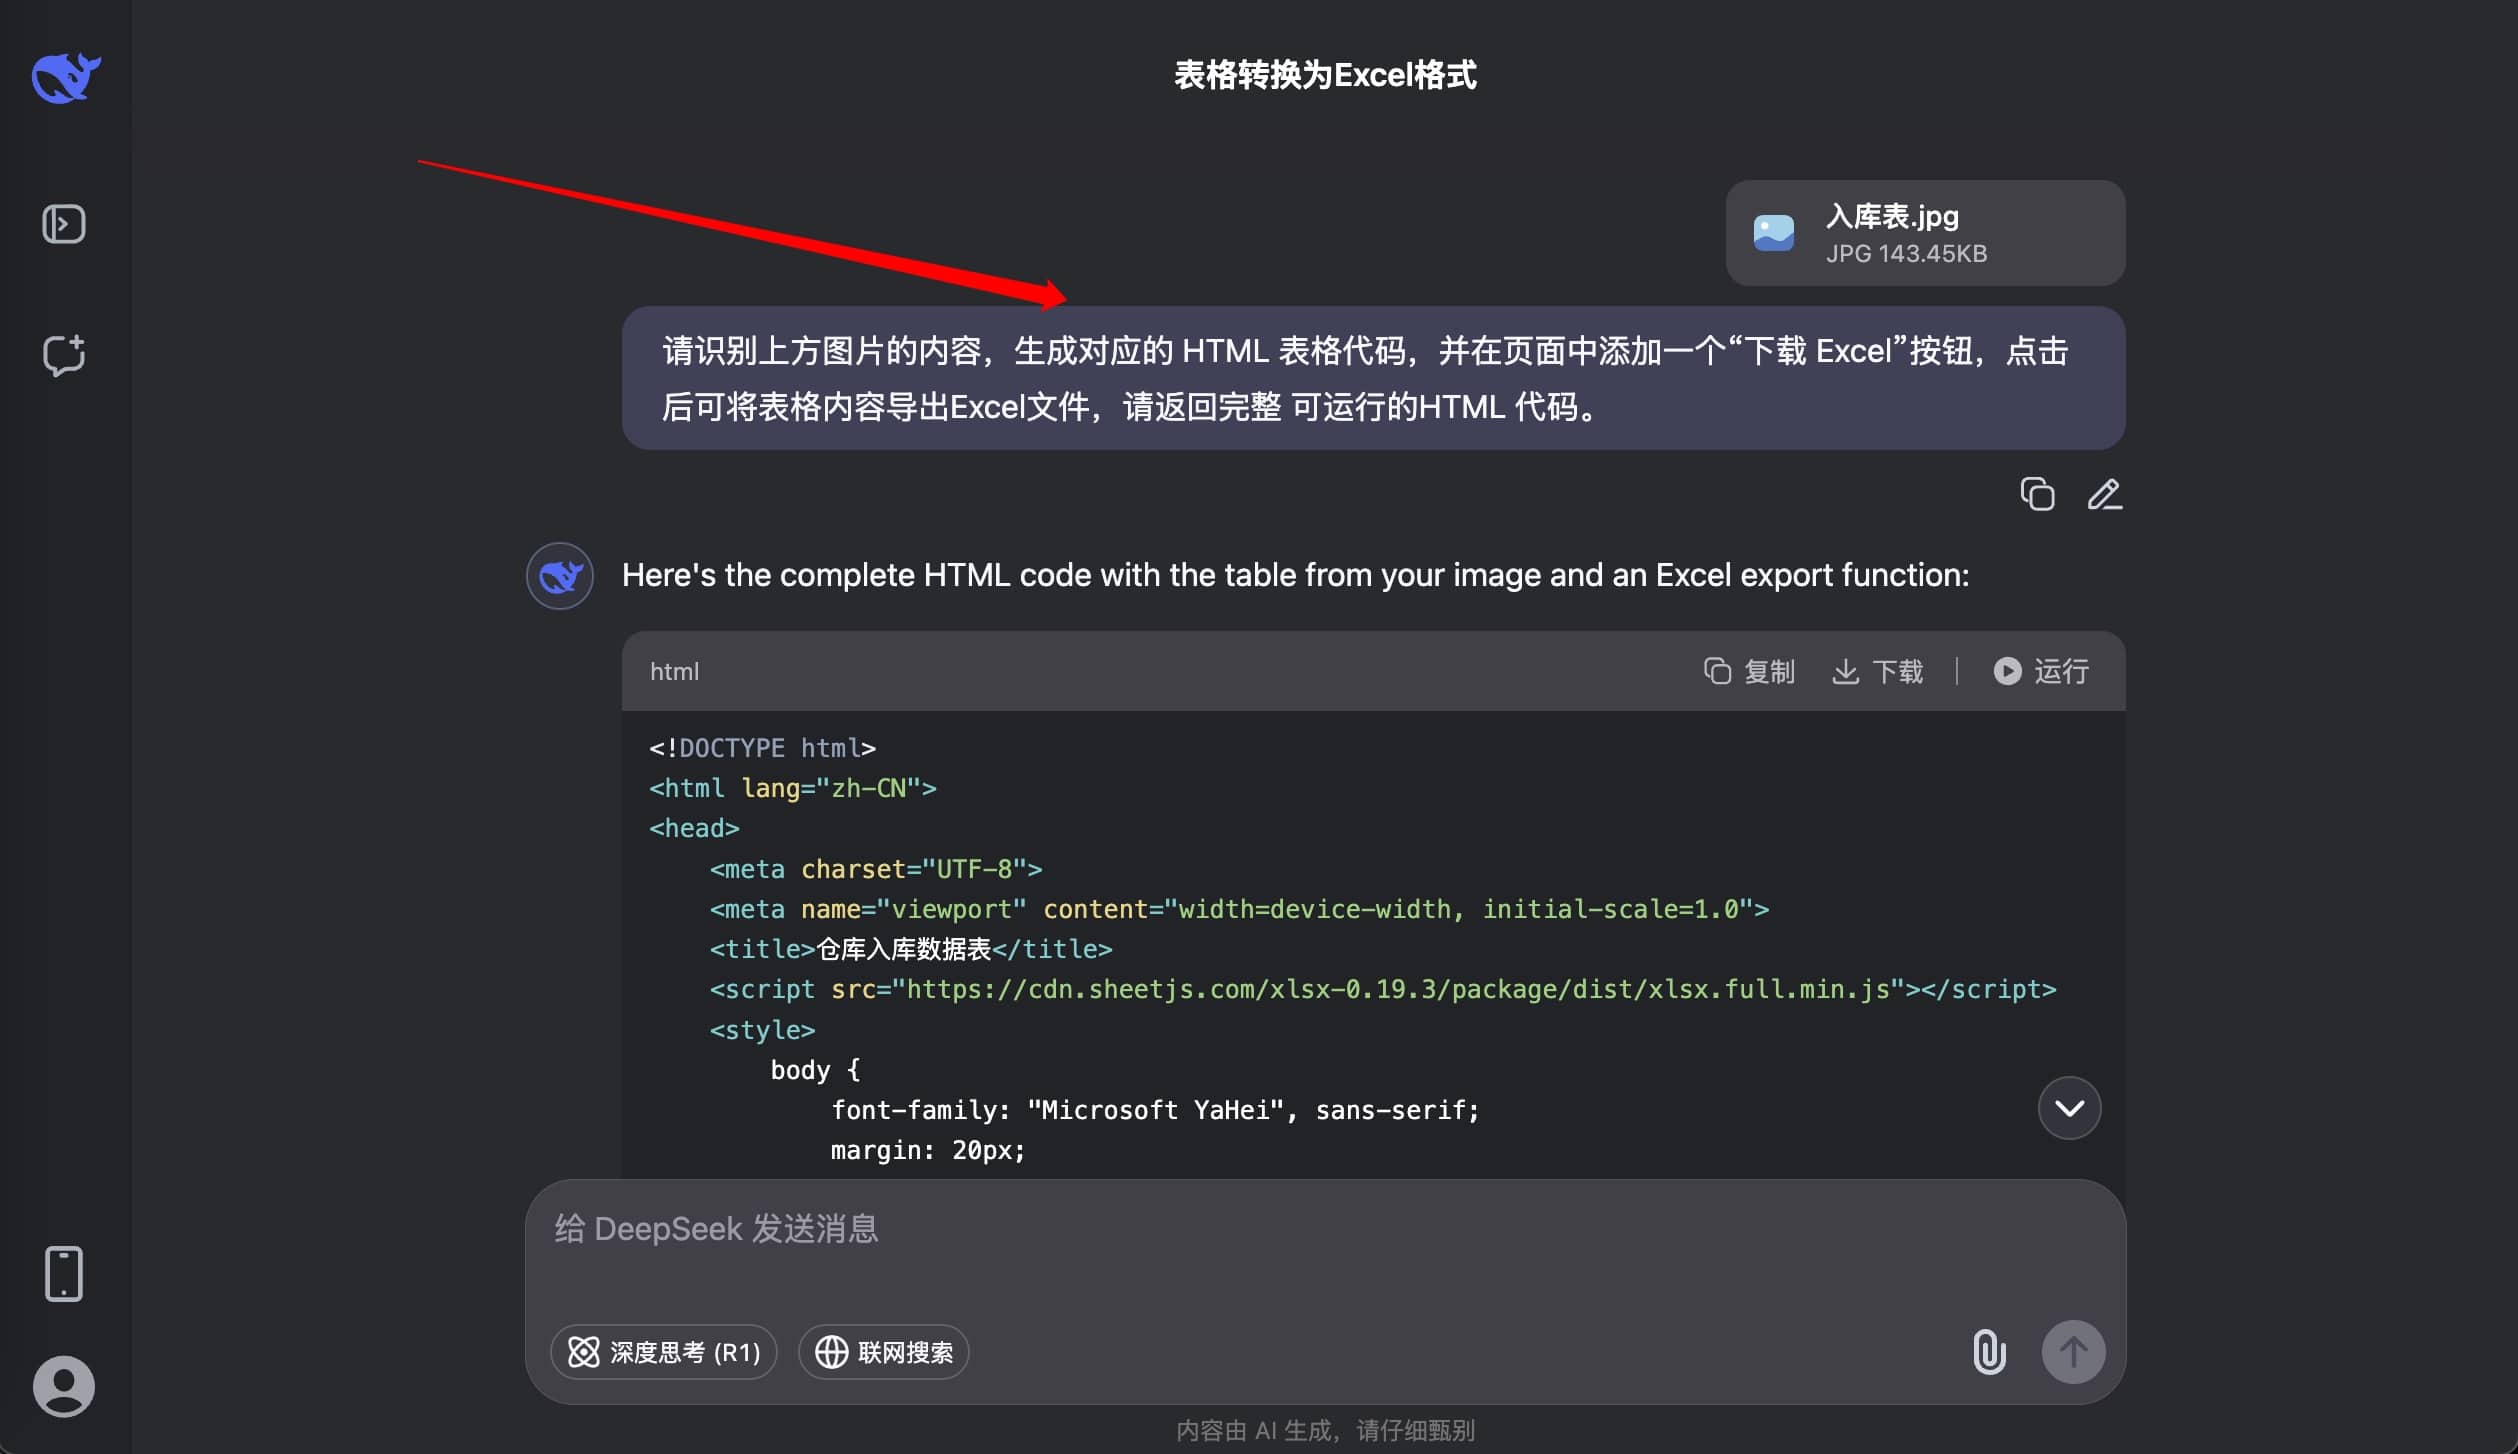
Task: Click the DeepSeek whale logo in sidebar
Action: [x=65, y=77]
